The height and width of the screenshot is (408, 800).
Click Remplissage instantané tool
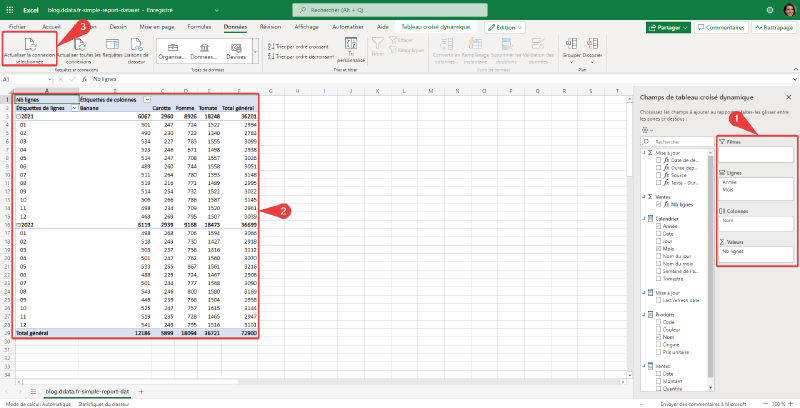click(x=476, y=50)
